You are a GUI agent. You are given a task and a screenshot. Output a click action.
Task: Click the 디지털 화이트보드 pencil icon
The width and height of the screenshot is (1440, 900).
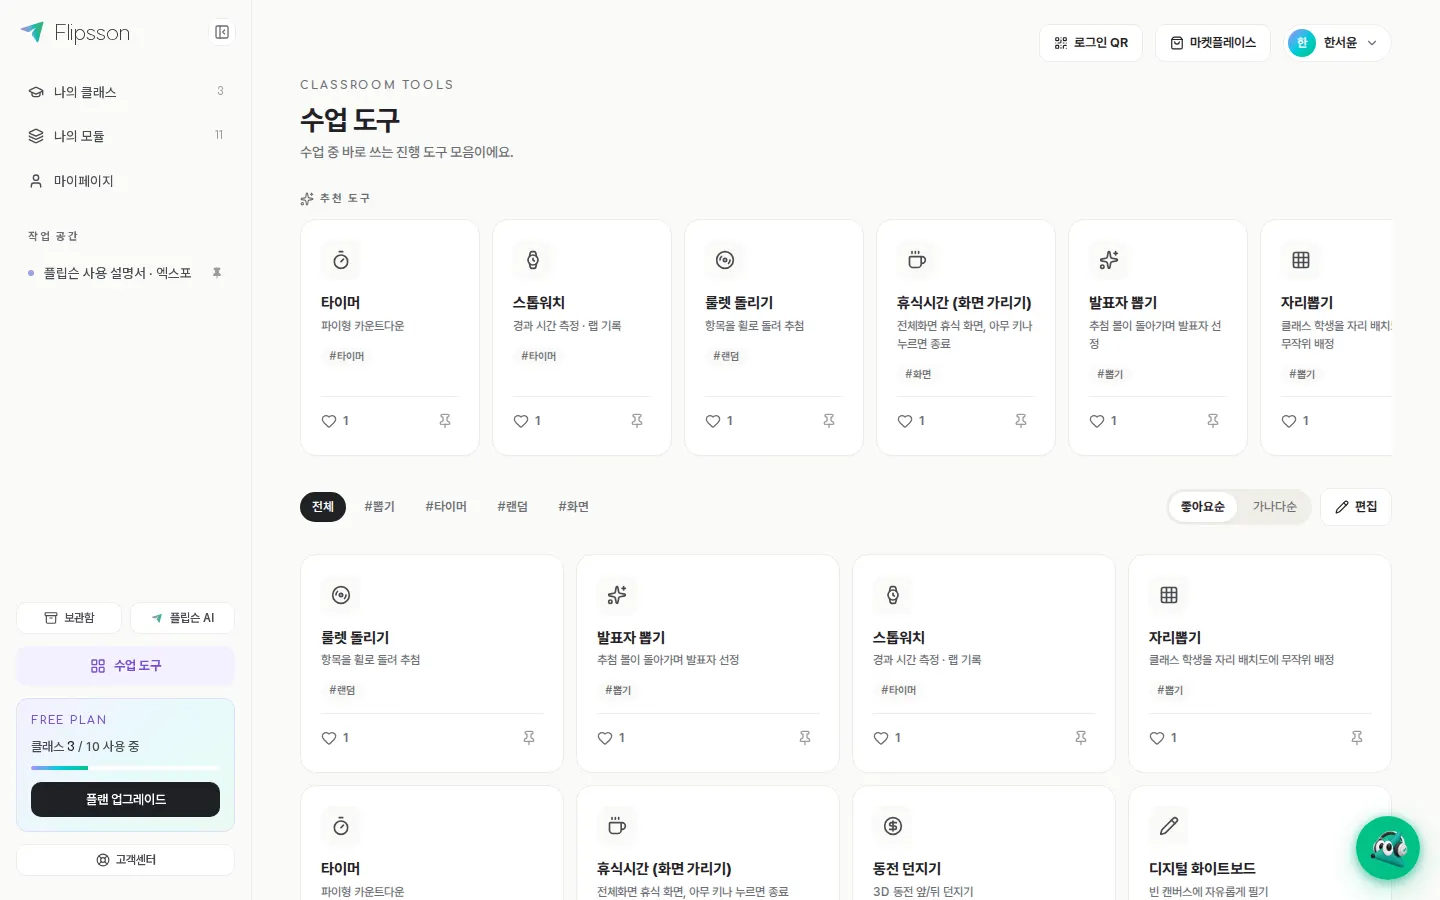coord(1169,826)
